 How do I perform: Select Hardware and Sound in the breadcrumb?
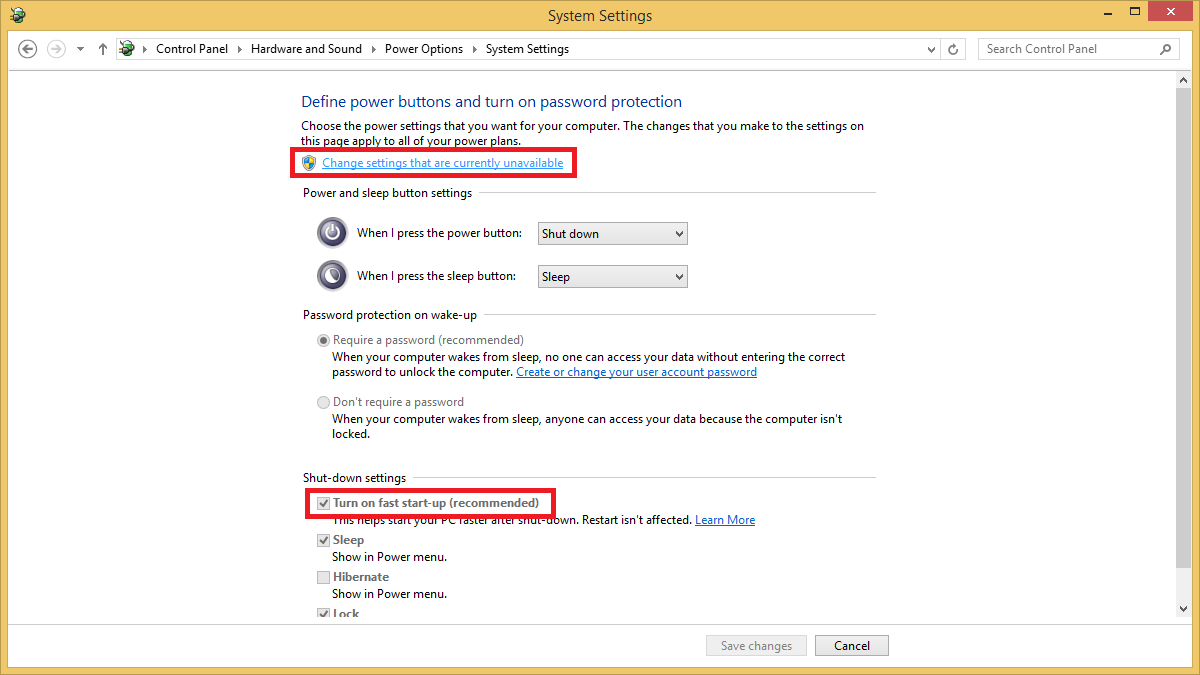(306, 48)
